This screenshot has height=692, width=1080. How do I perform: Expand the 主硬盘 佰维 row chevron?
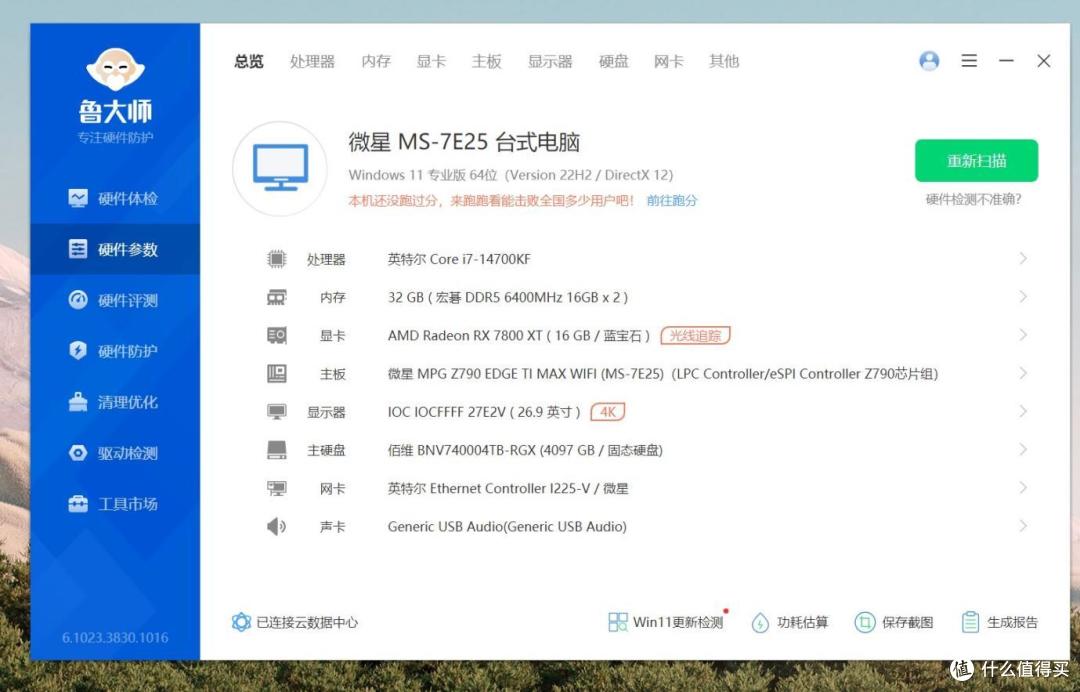pos(1023,450)
